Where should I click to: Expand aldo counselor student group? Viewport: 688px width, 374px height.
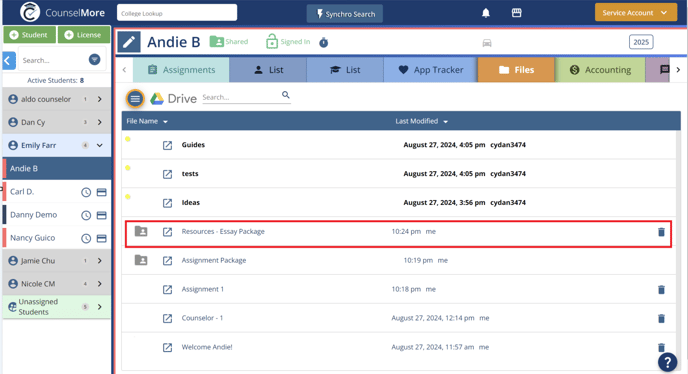point(100,99)
